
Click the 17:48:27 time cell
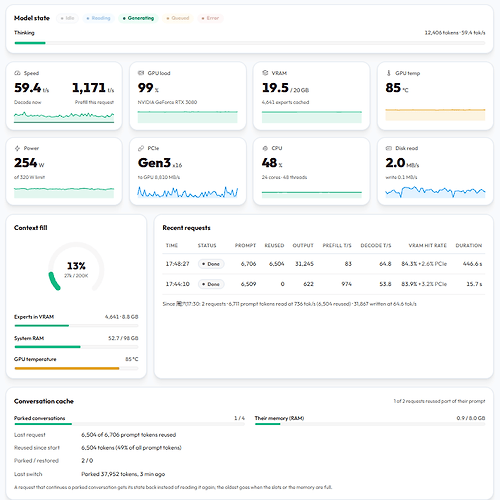point(177,264)
